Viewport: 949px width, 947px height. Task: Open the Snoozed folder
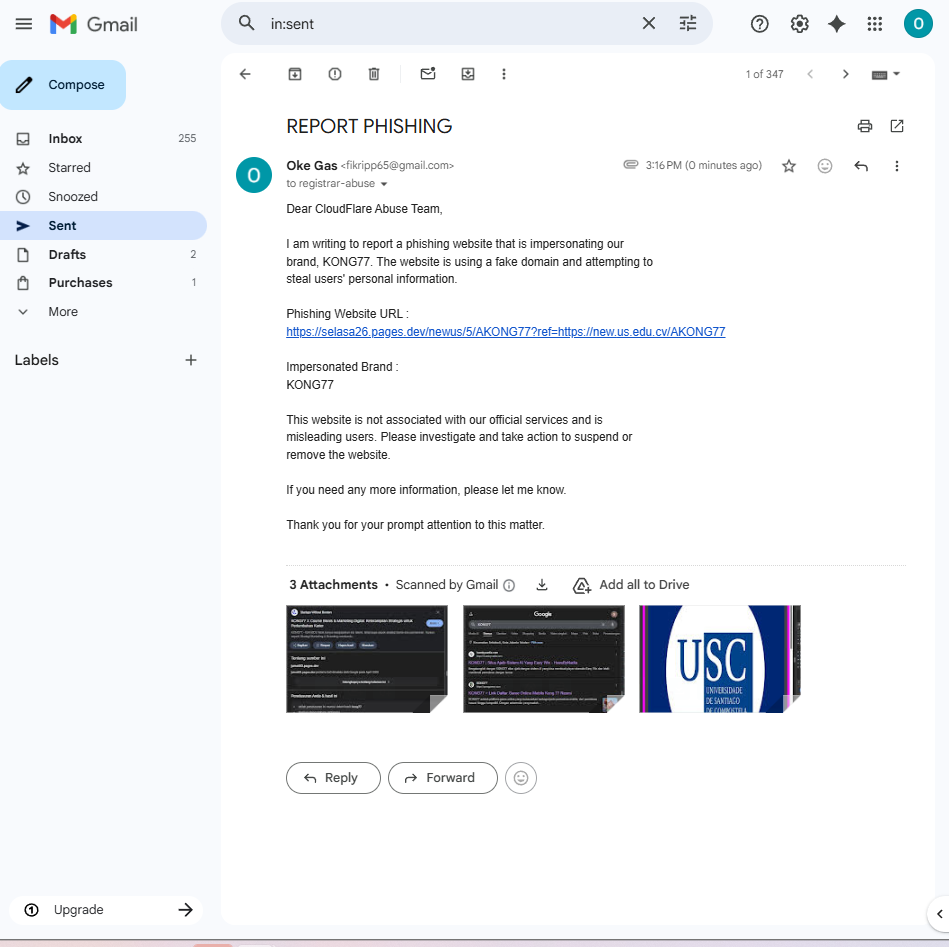103,197
